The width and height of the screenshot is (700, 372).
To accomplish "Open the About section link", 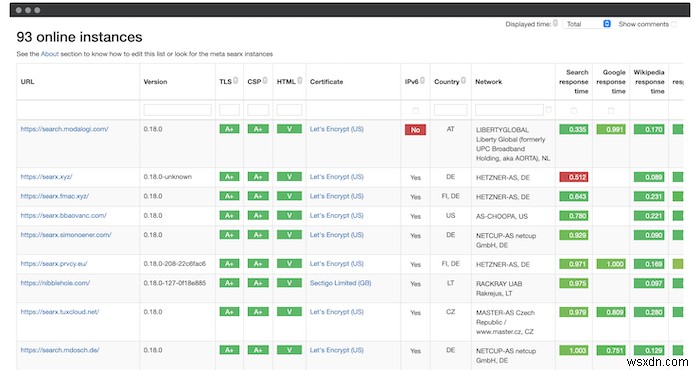I will pos(50,54).
